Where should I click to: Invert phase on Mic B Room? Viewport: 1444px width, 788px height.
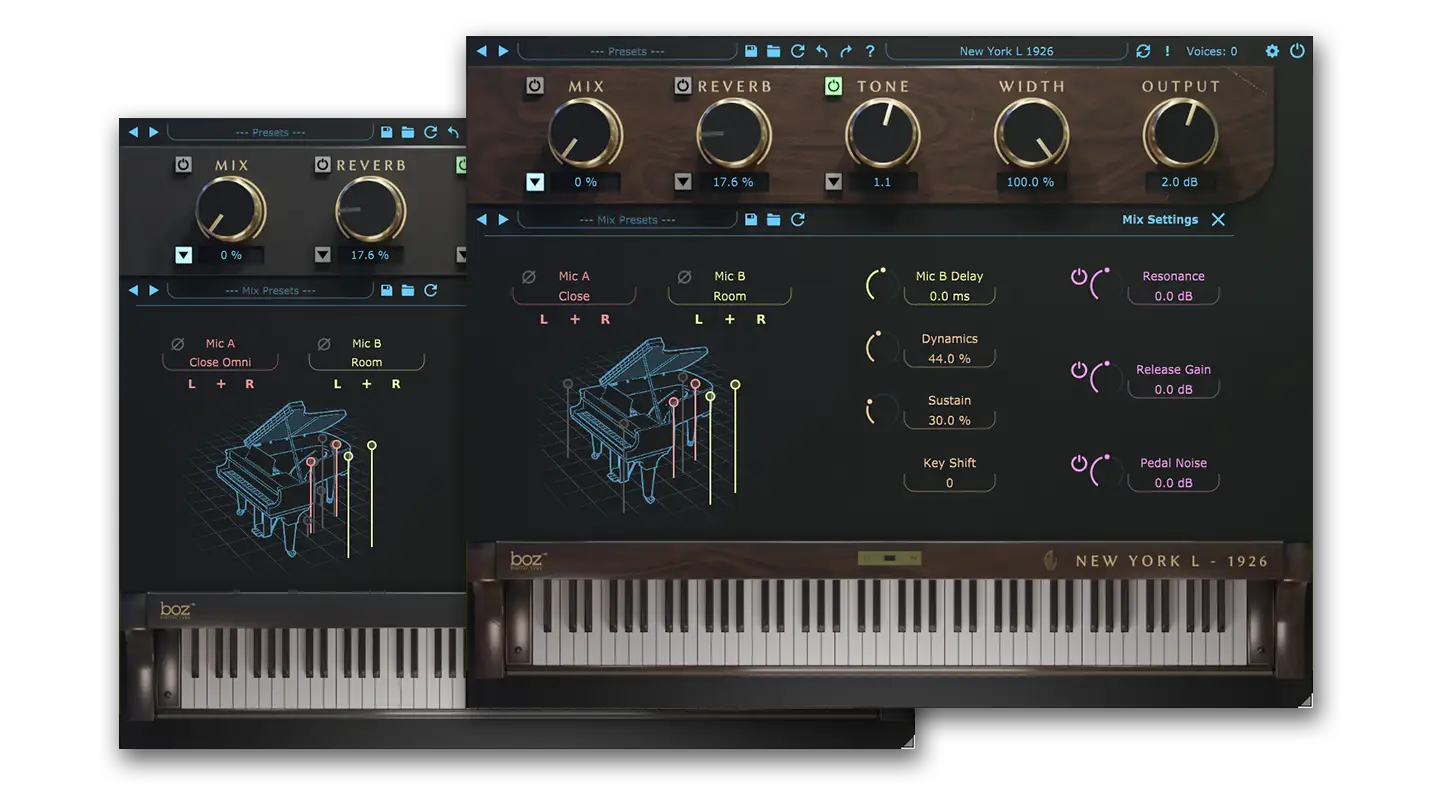click(685, 277)
